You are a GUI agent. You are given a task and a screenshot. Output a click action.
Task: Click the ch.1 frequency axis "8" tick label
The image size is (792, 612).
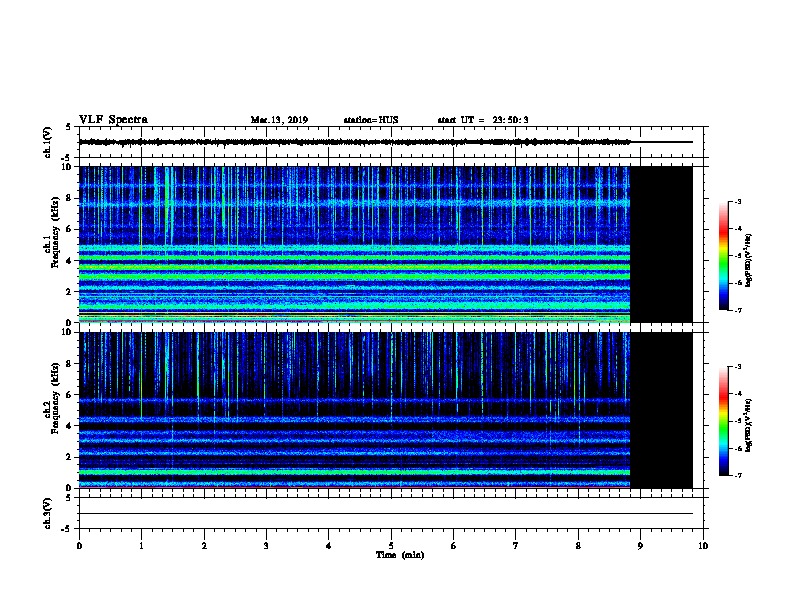tap(71, 198)
